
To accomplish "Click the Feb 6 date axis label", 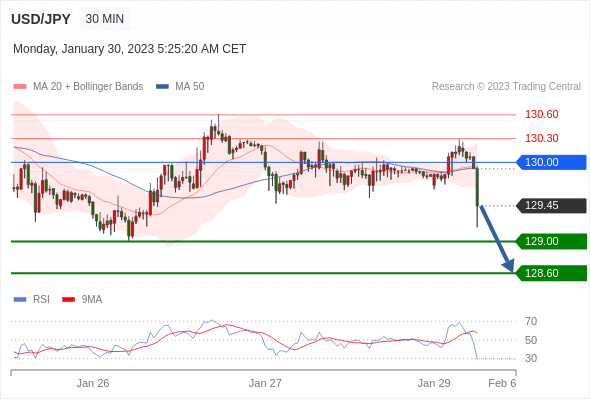I will 502,383.
